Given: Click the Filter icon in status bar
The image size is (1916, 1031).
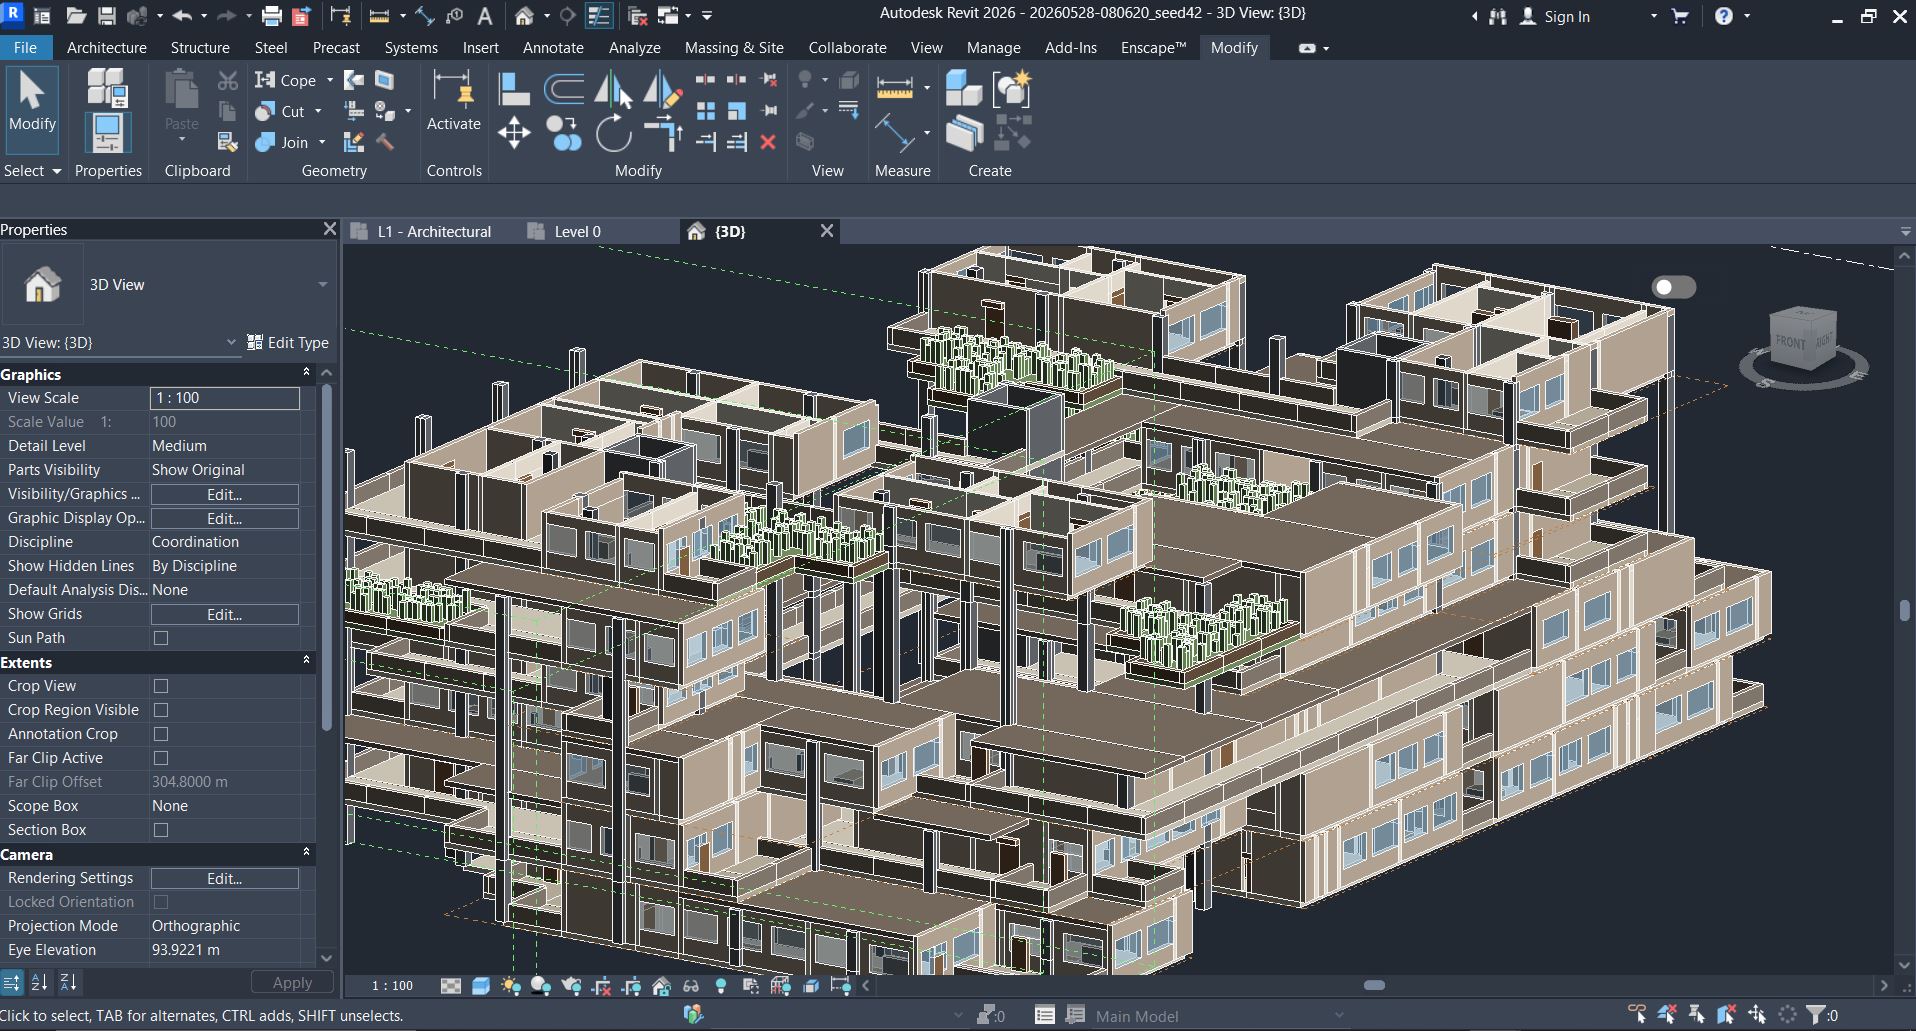Looking at the screenshot, I should tap(1815, 1015).
